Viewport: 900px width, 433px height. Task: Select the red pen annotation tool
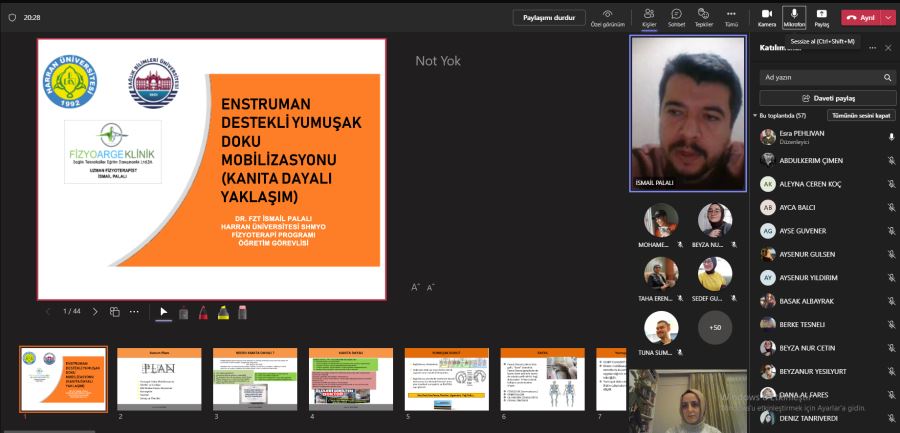click(204, 312)
